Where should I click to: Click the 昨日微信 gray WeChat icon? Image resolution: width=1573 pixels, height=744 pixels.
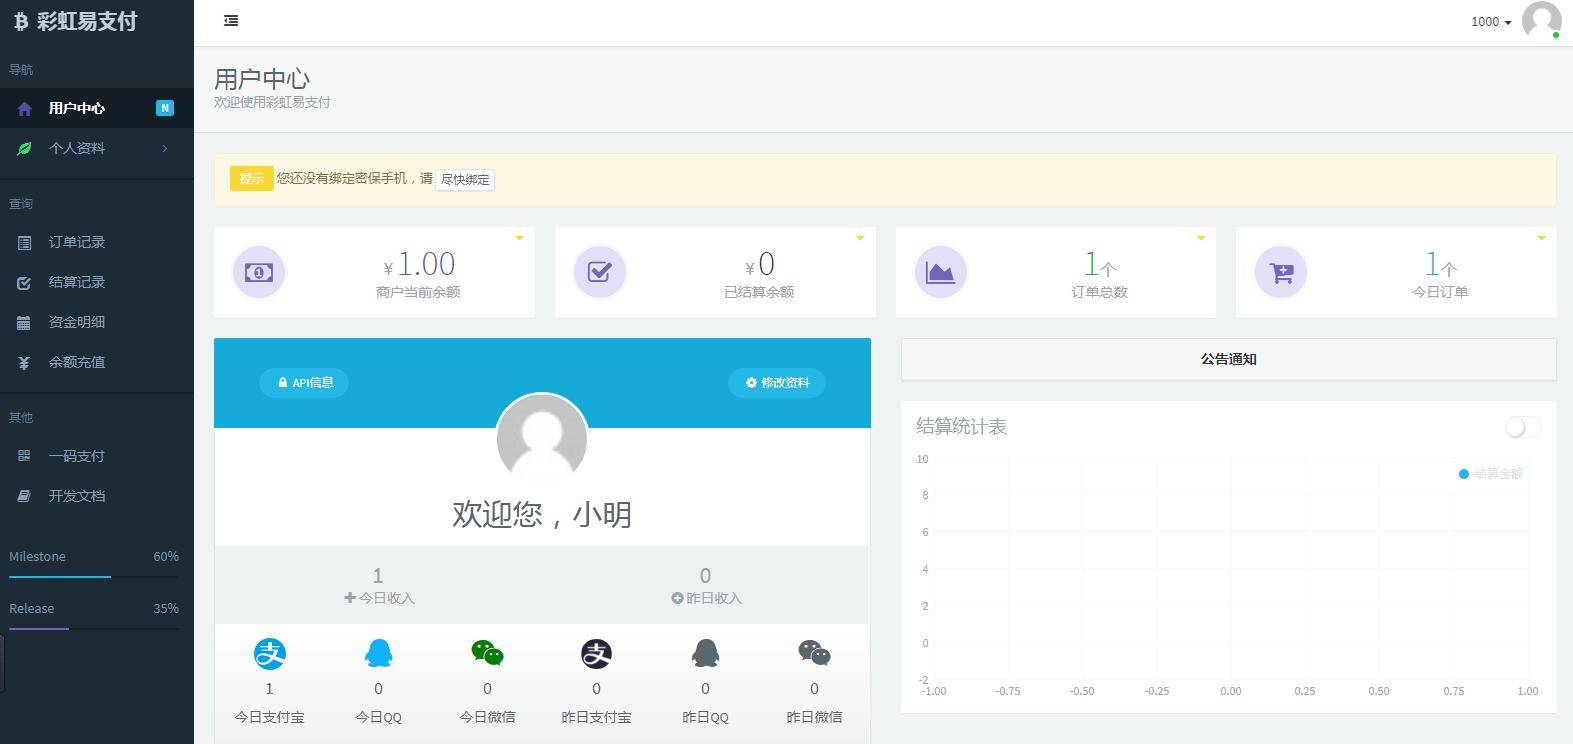[x=814, y=654]
